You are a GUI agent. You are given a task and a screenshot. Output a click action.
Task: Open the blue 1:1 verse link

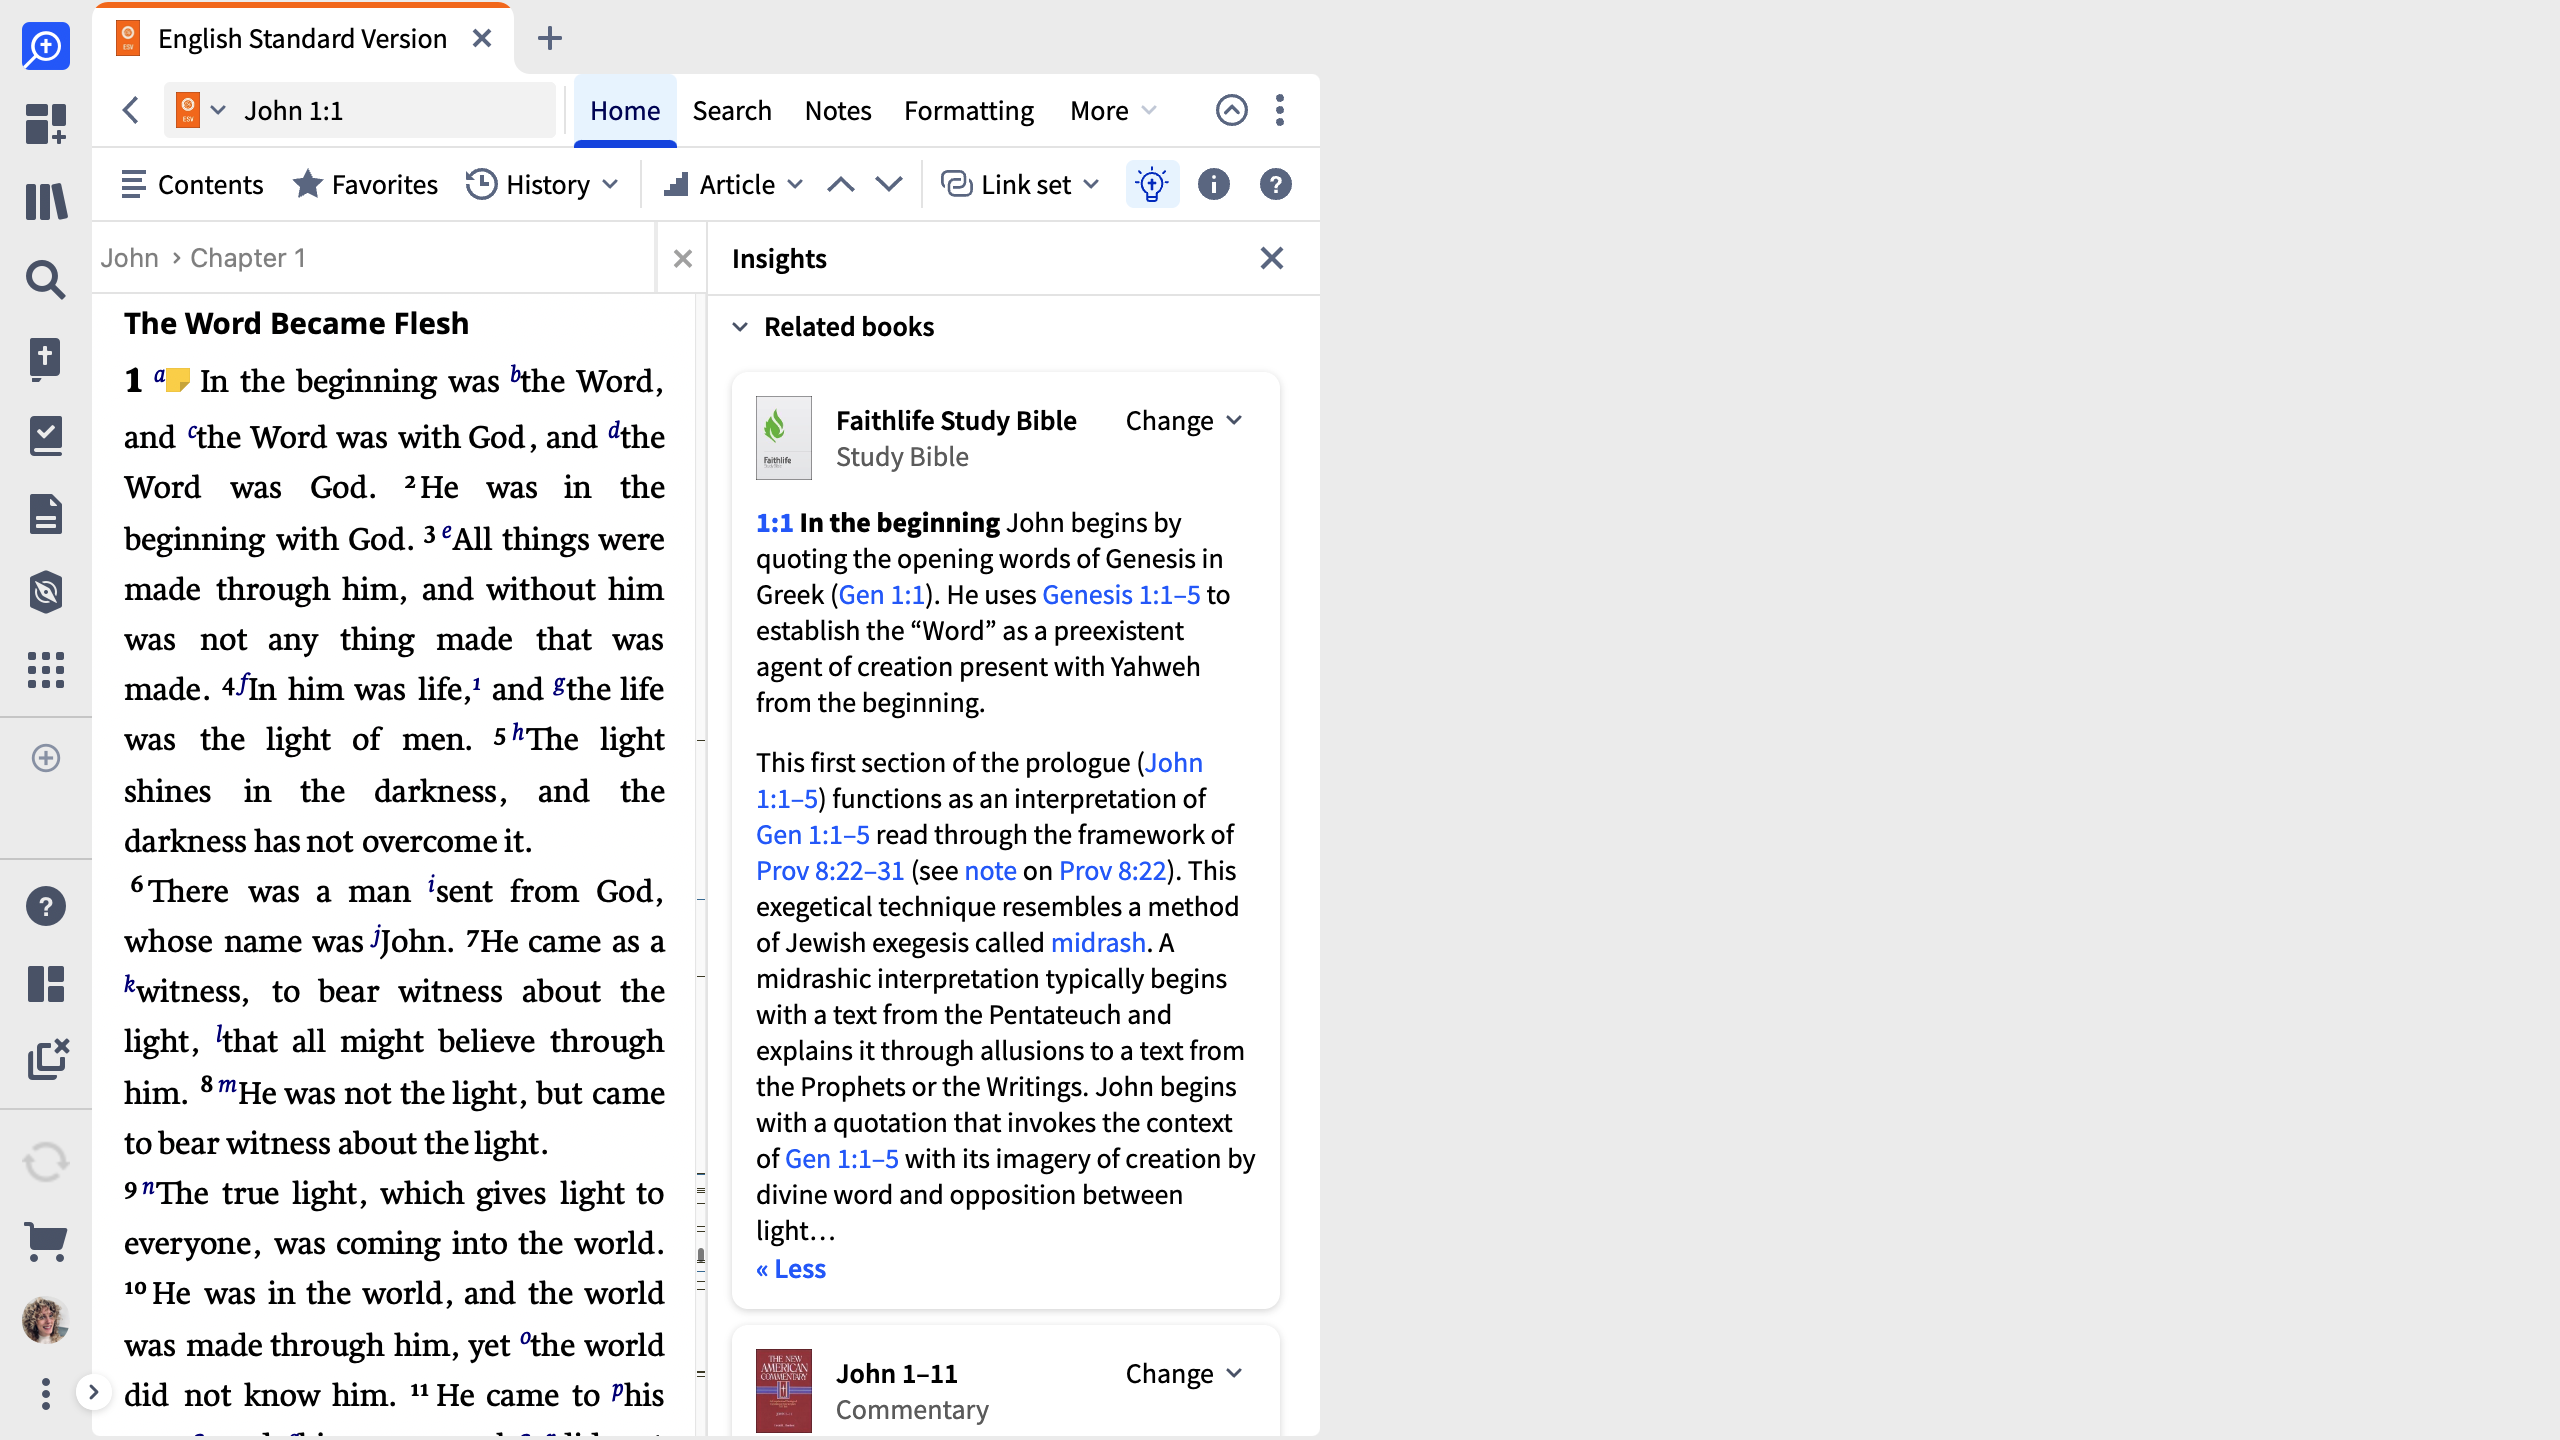774,523
